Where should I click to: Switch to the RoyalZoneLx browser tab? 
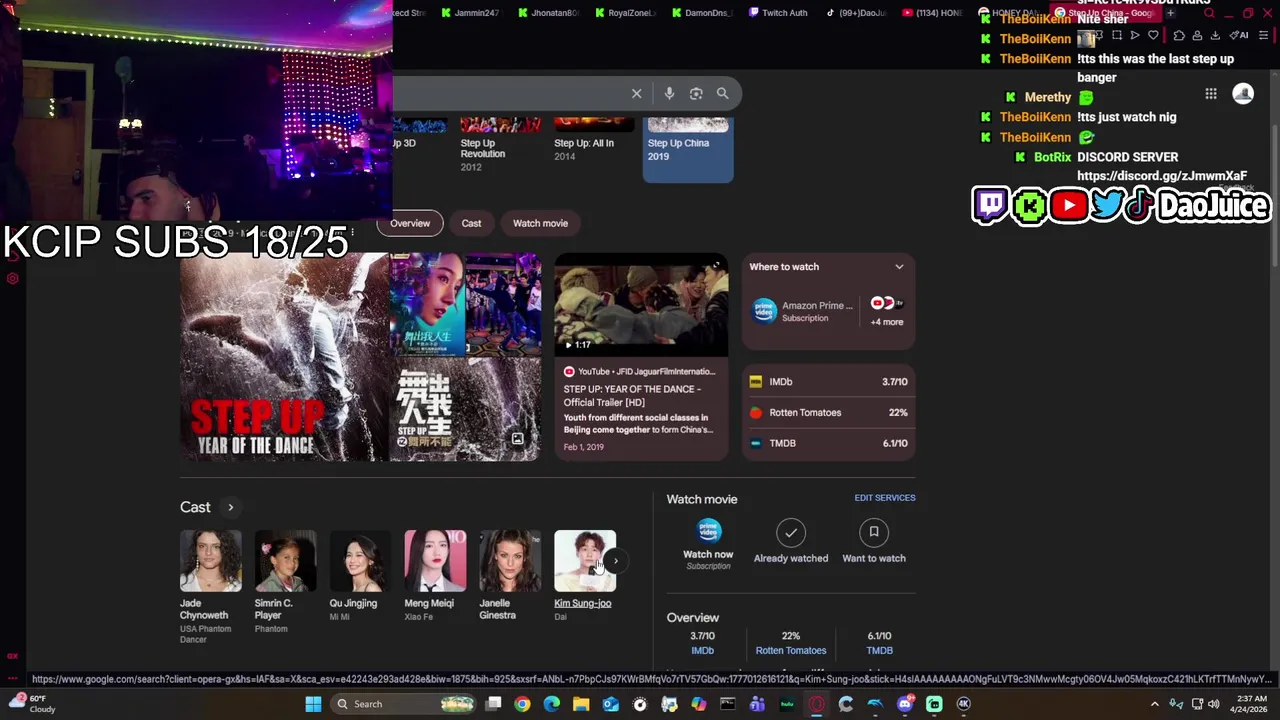624,13
